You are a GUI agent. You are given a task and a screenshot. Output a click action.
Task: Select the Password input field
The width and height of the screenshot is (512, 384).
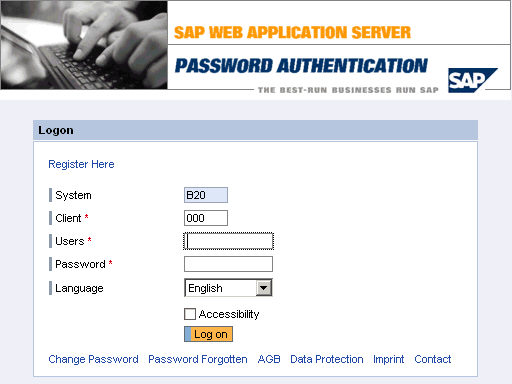(228, 264)
